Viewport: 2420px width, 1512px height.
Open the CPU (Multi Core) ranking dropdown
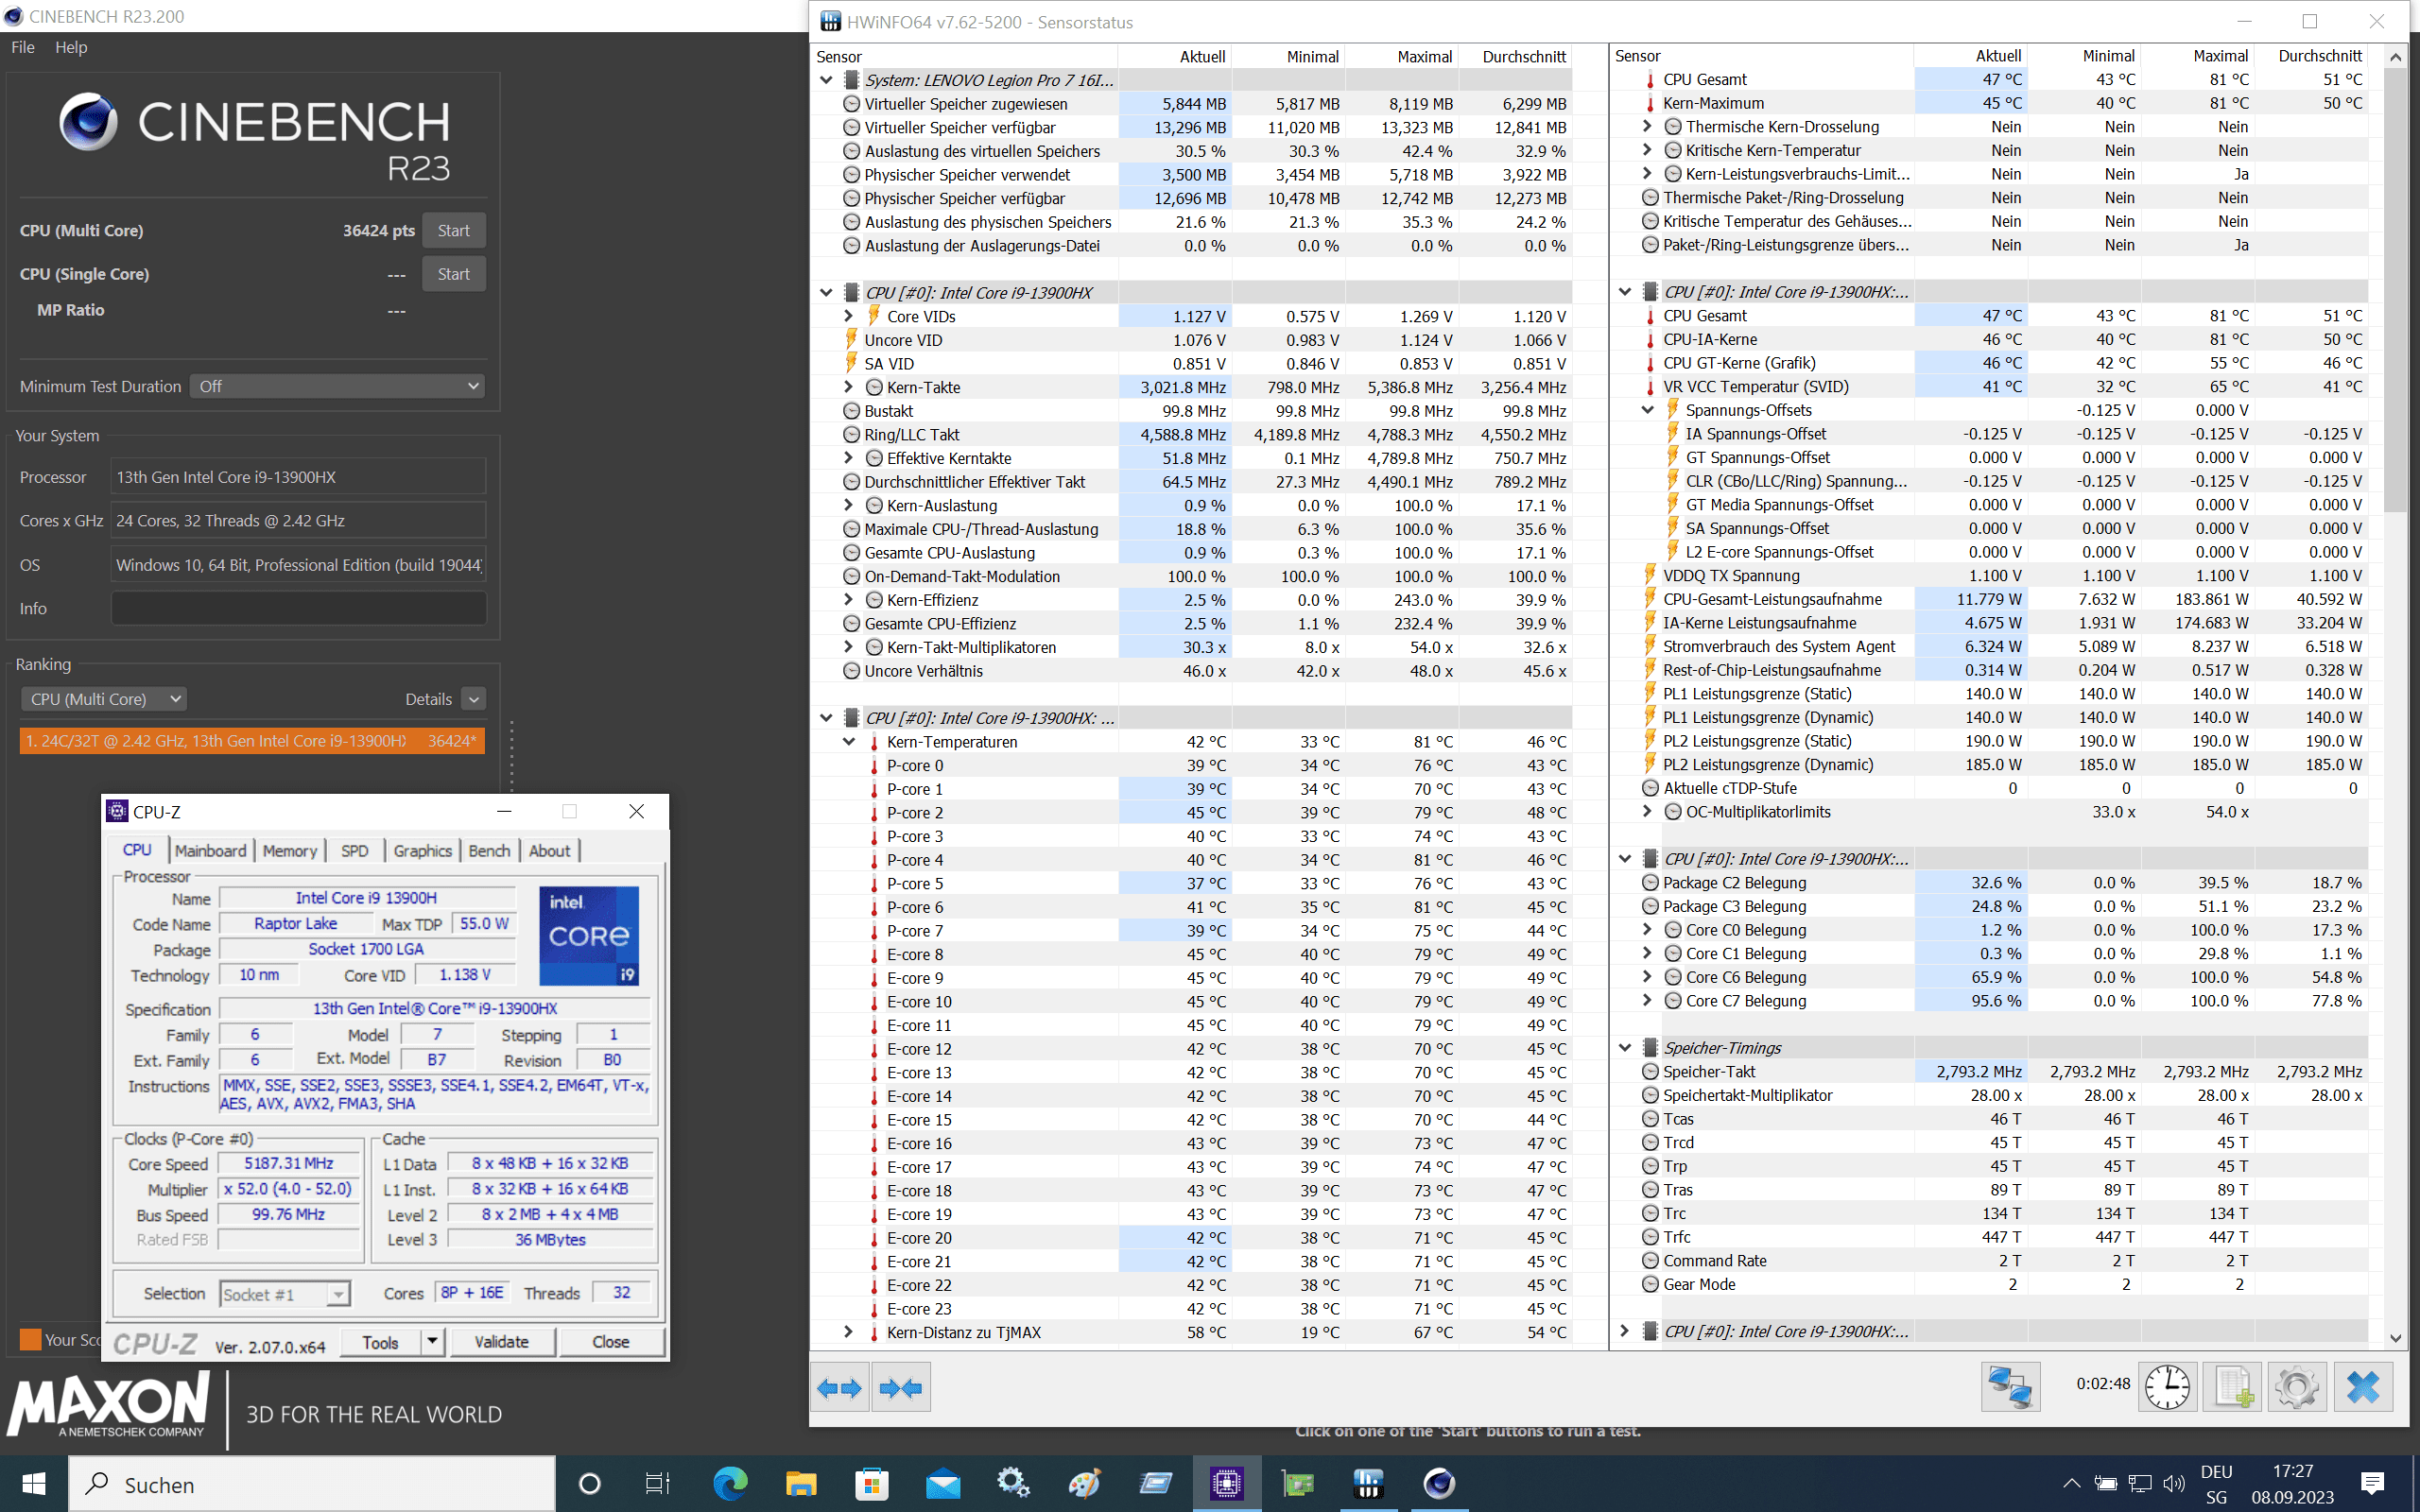[104, 699]
